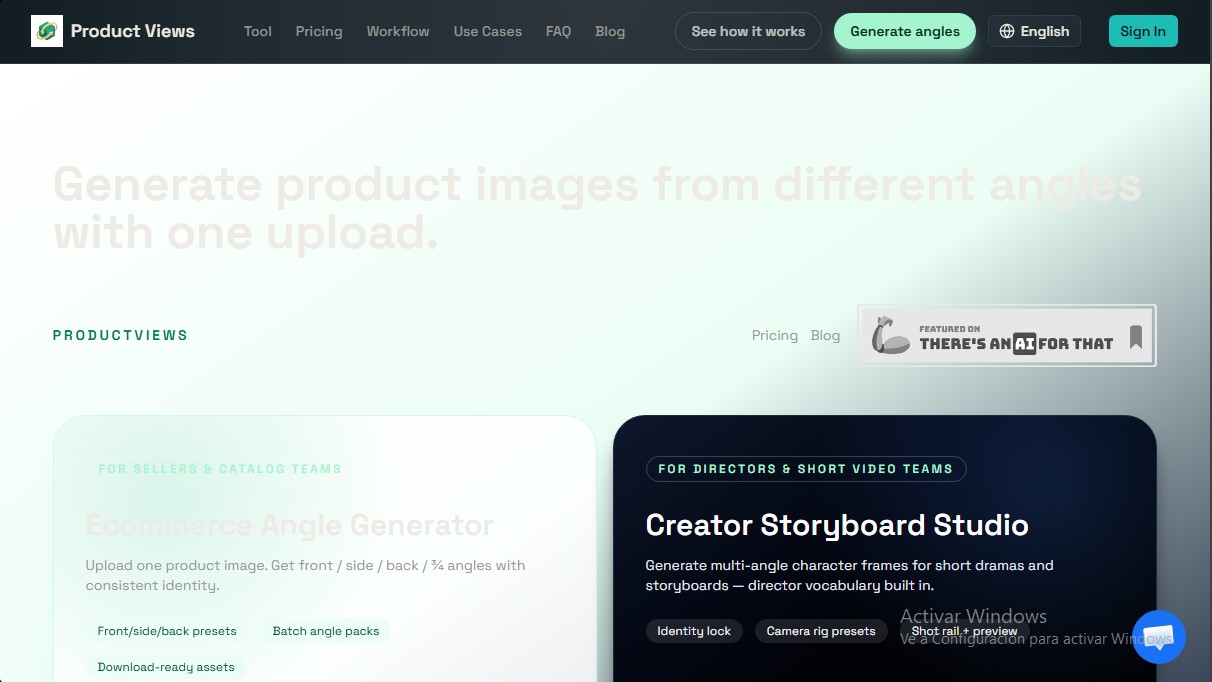The width and height of the screenshot is (1212, 682).
Task: Open the Tool nav item
Action: 258,31
